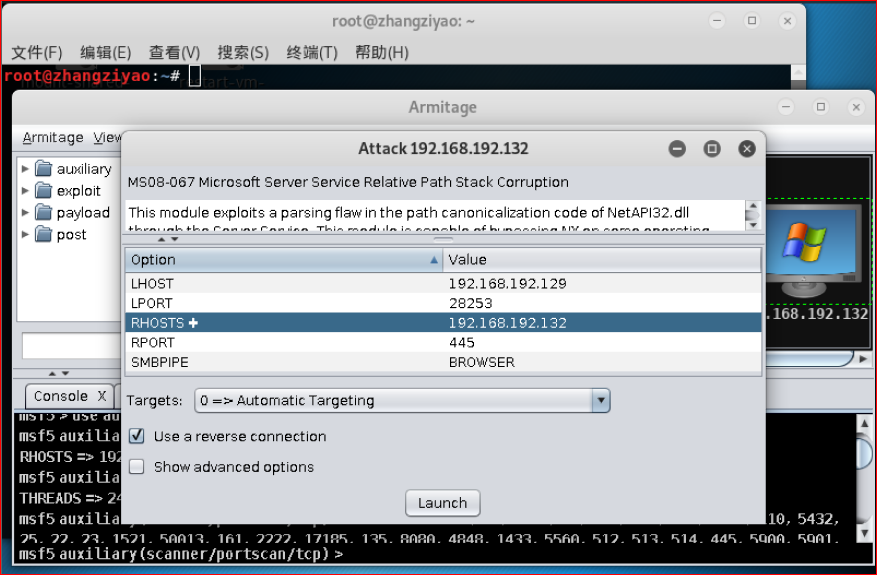
Task: Click the description pane split arrows
Action: point(168,239)
